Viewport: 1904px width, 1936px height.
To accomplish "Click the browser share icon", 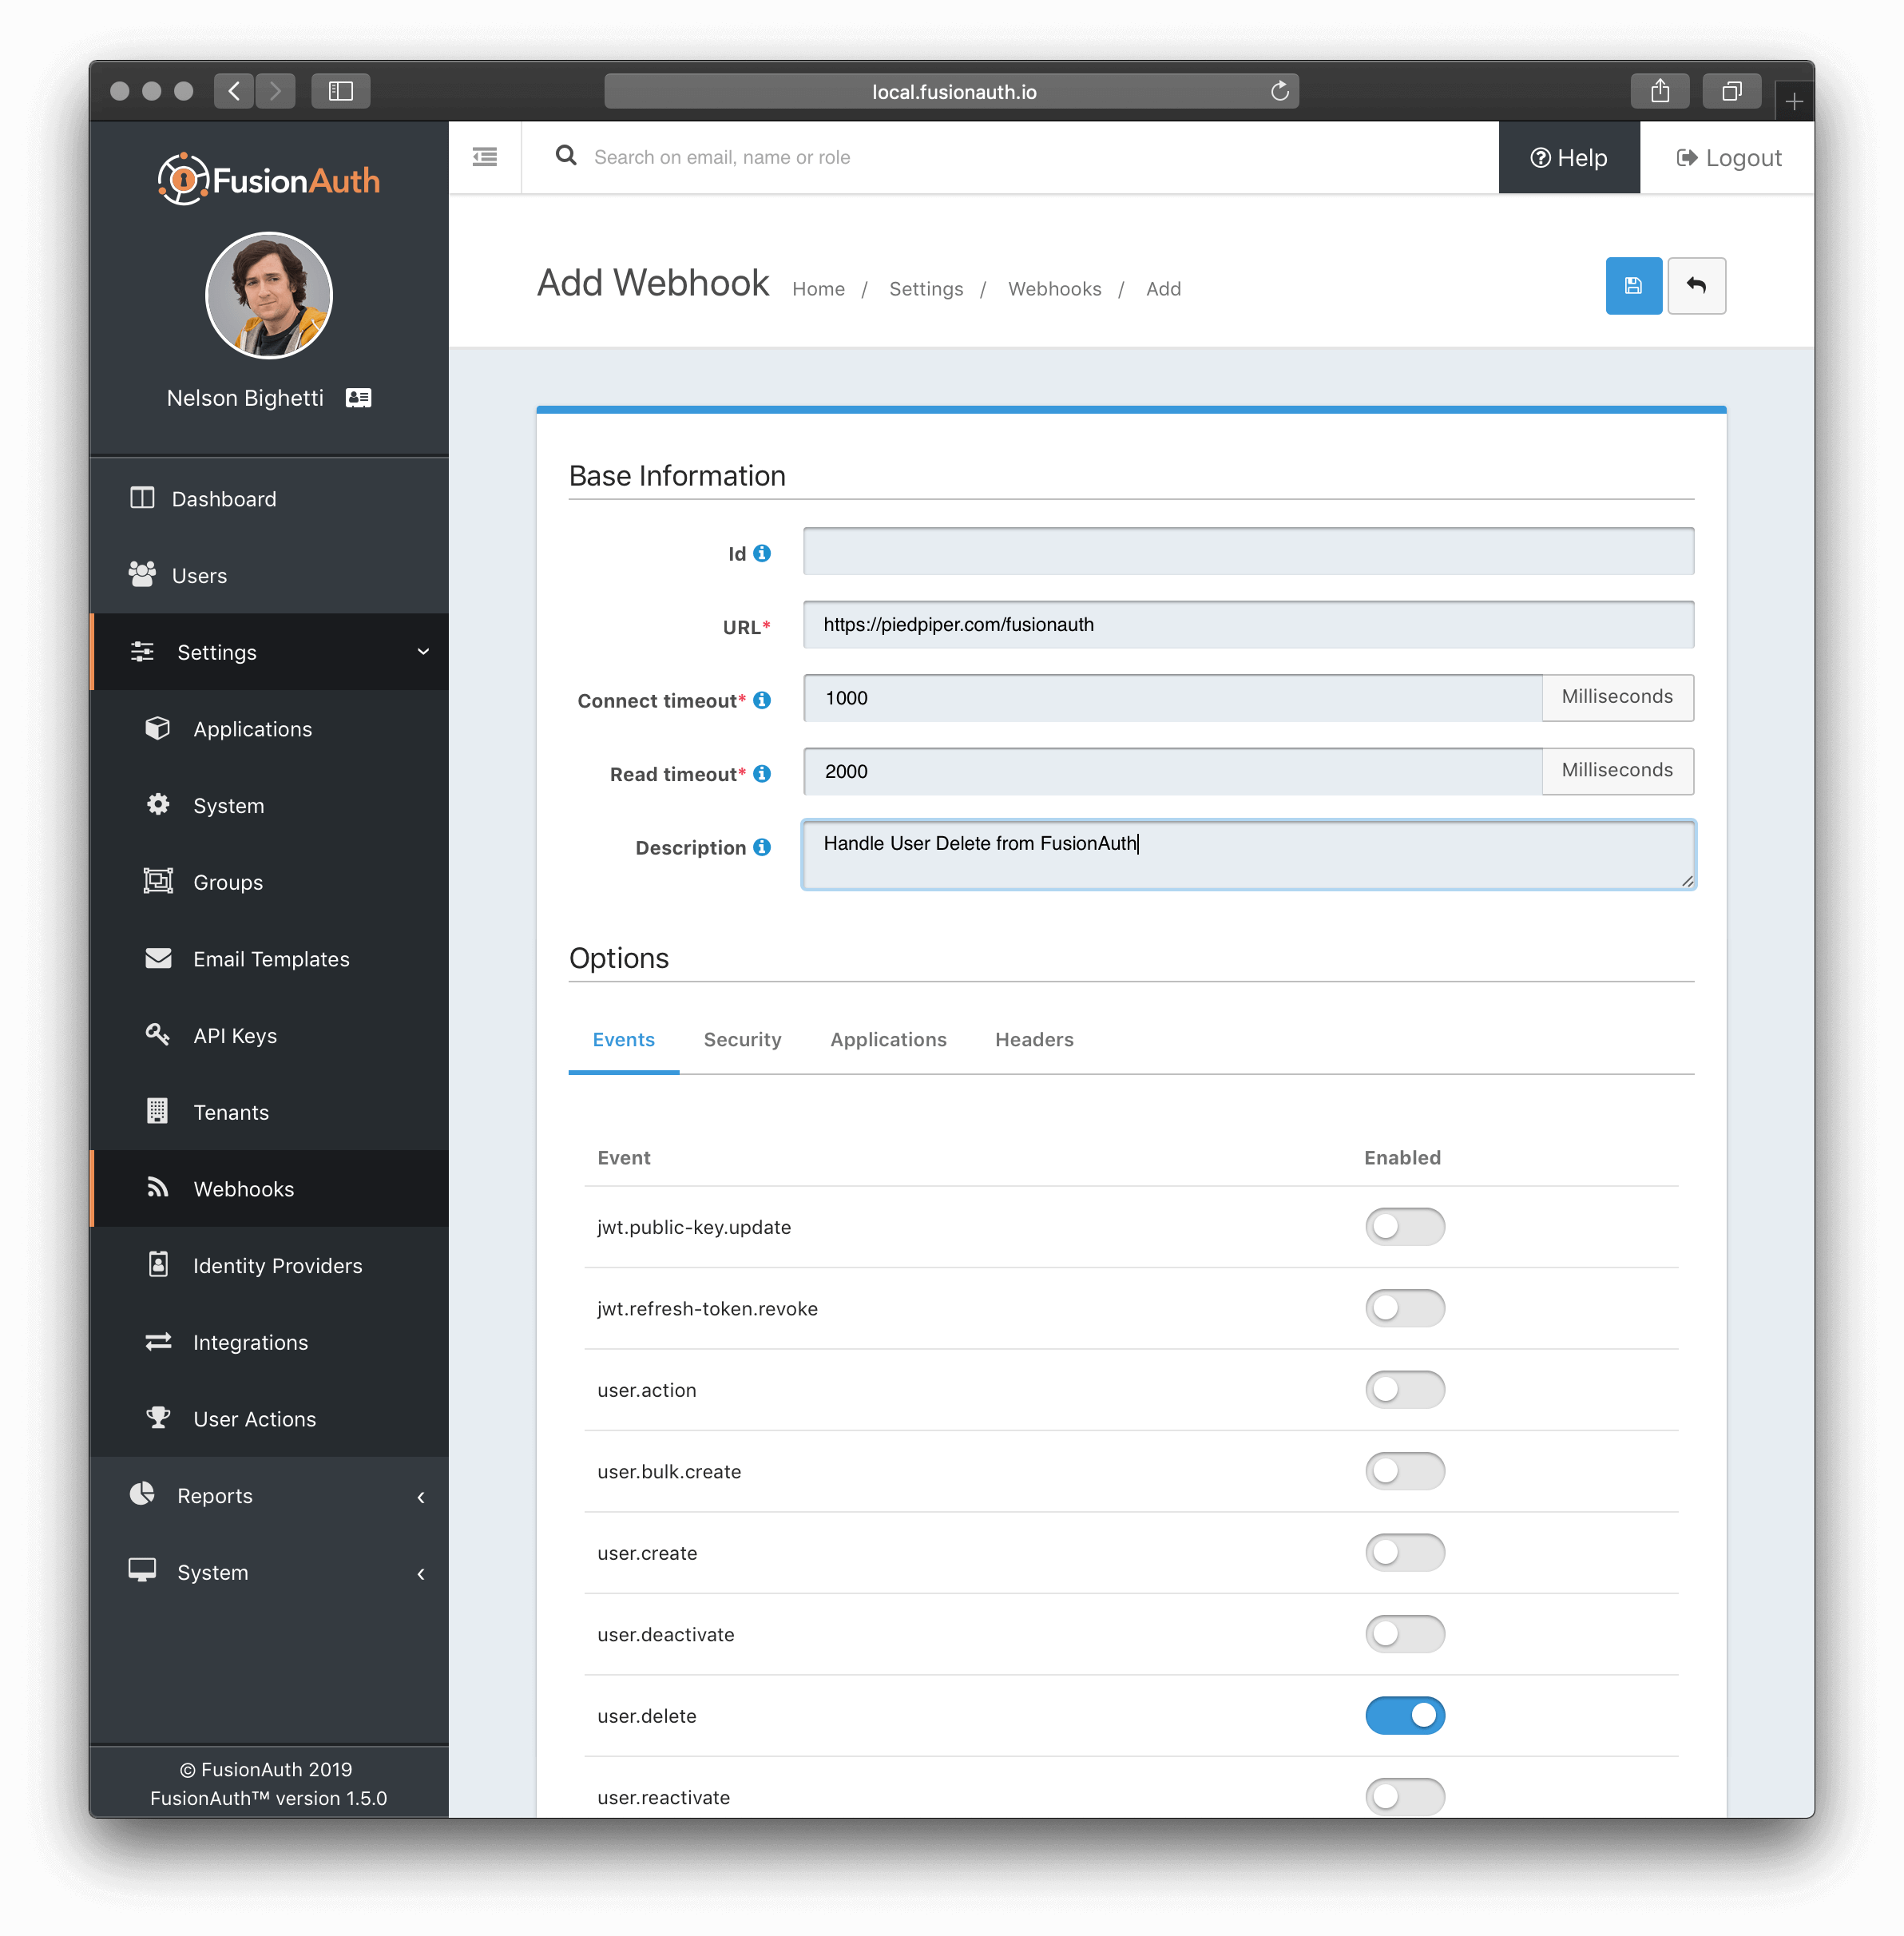I will point(1660,92).
